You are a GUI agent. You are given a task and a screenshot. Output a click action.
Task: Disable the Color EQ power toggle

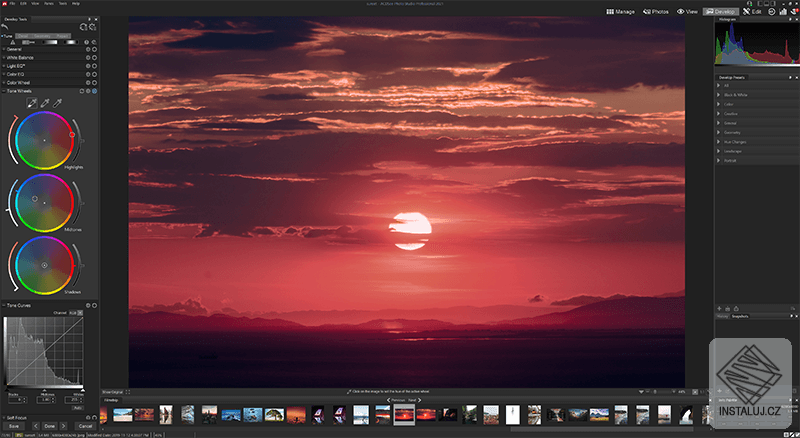click(x=94, y=74)
